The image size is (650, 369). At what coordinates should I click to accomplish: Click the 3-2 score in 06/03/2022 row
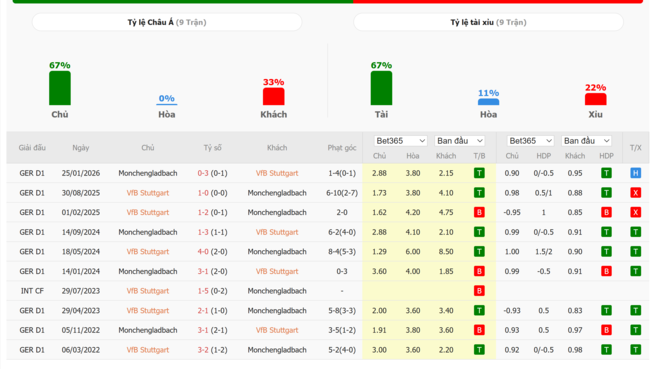tap(203, 350)
